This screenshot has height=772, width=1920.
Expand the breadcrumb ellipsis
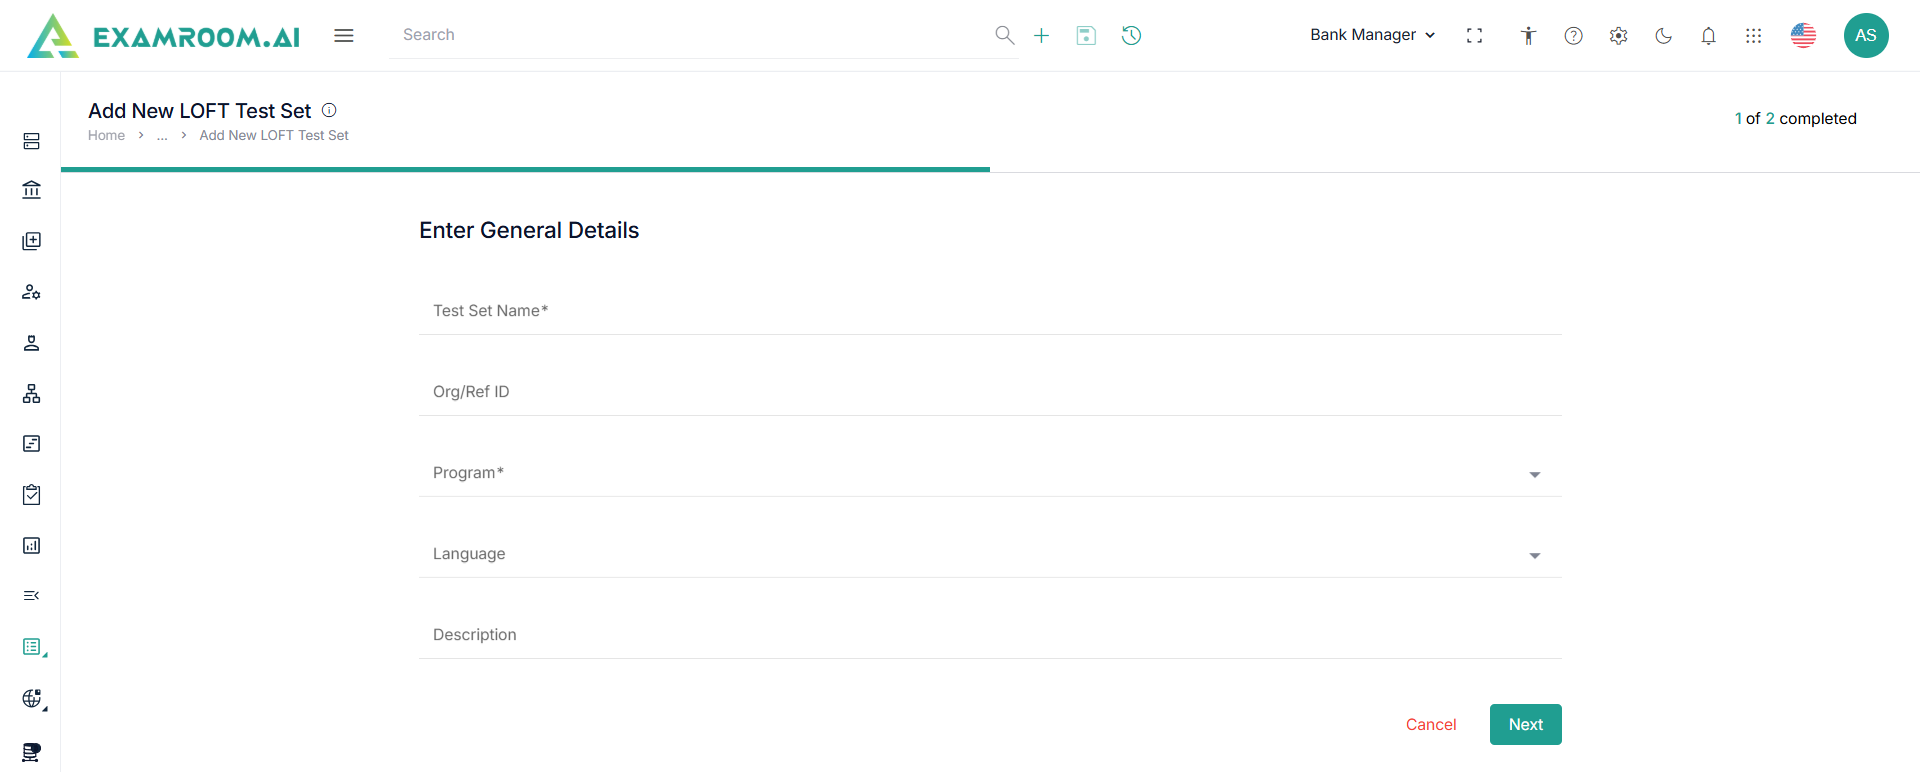[162, 135]
